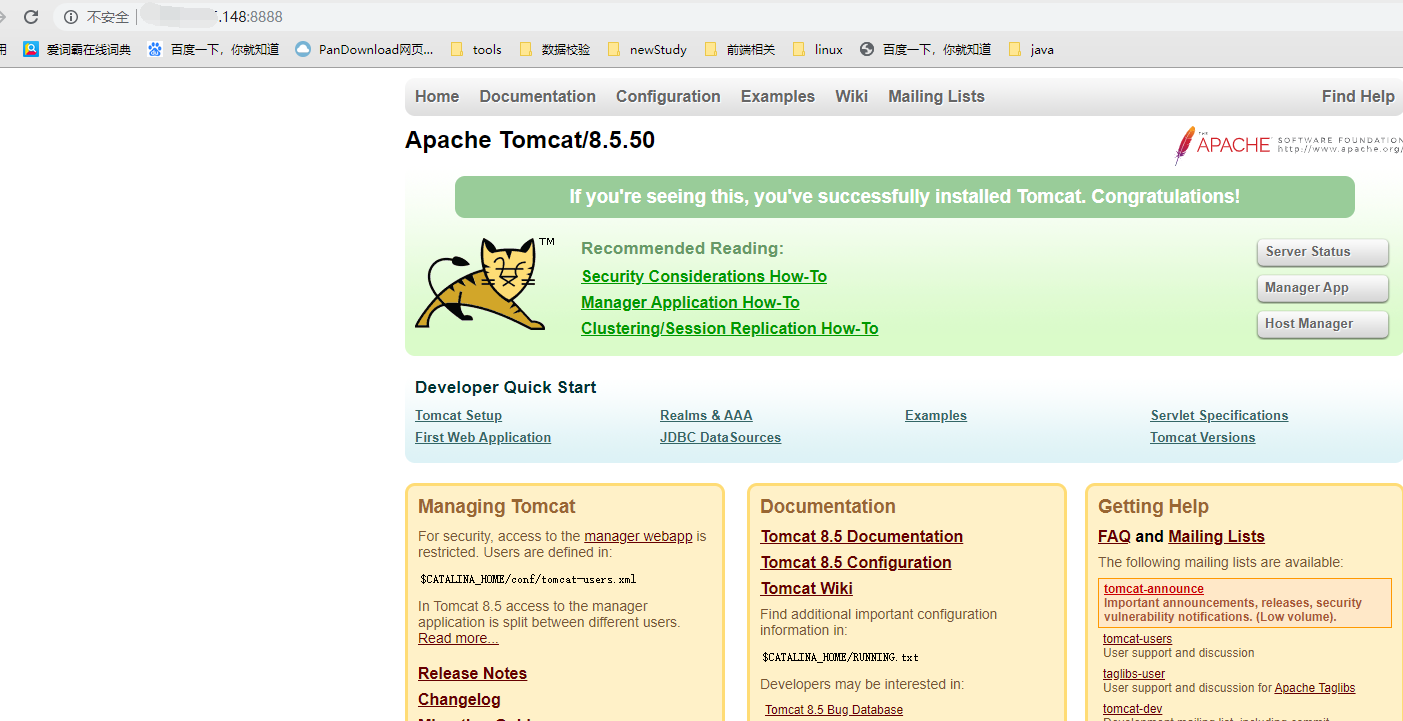Click the browser reload icon

coord(31,17)
